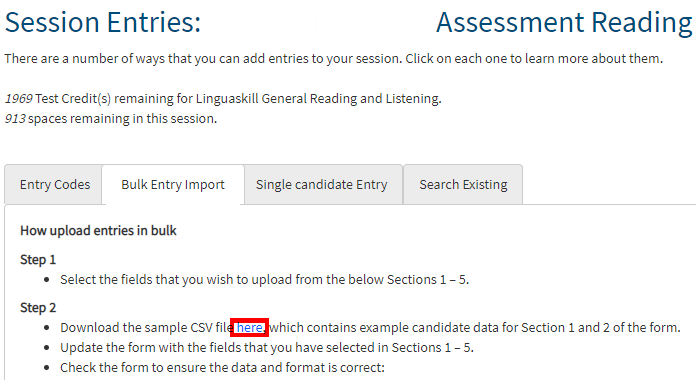Switch to the Bulk Entry Import tab
The image size is (696, 380).
(x=173, y=185)
